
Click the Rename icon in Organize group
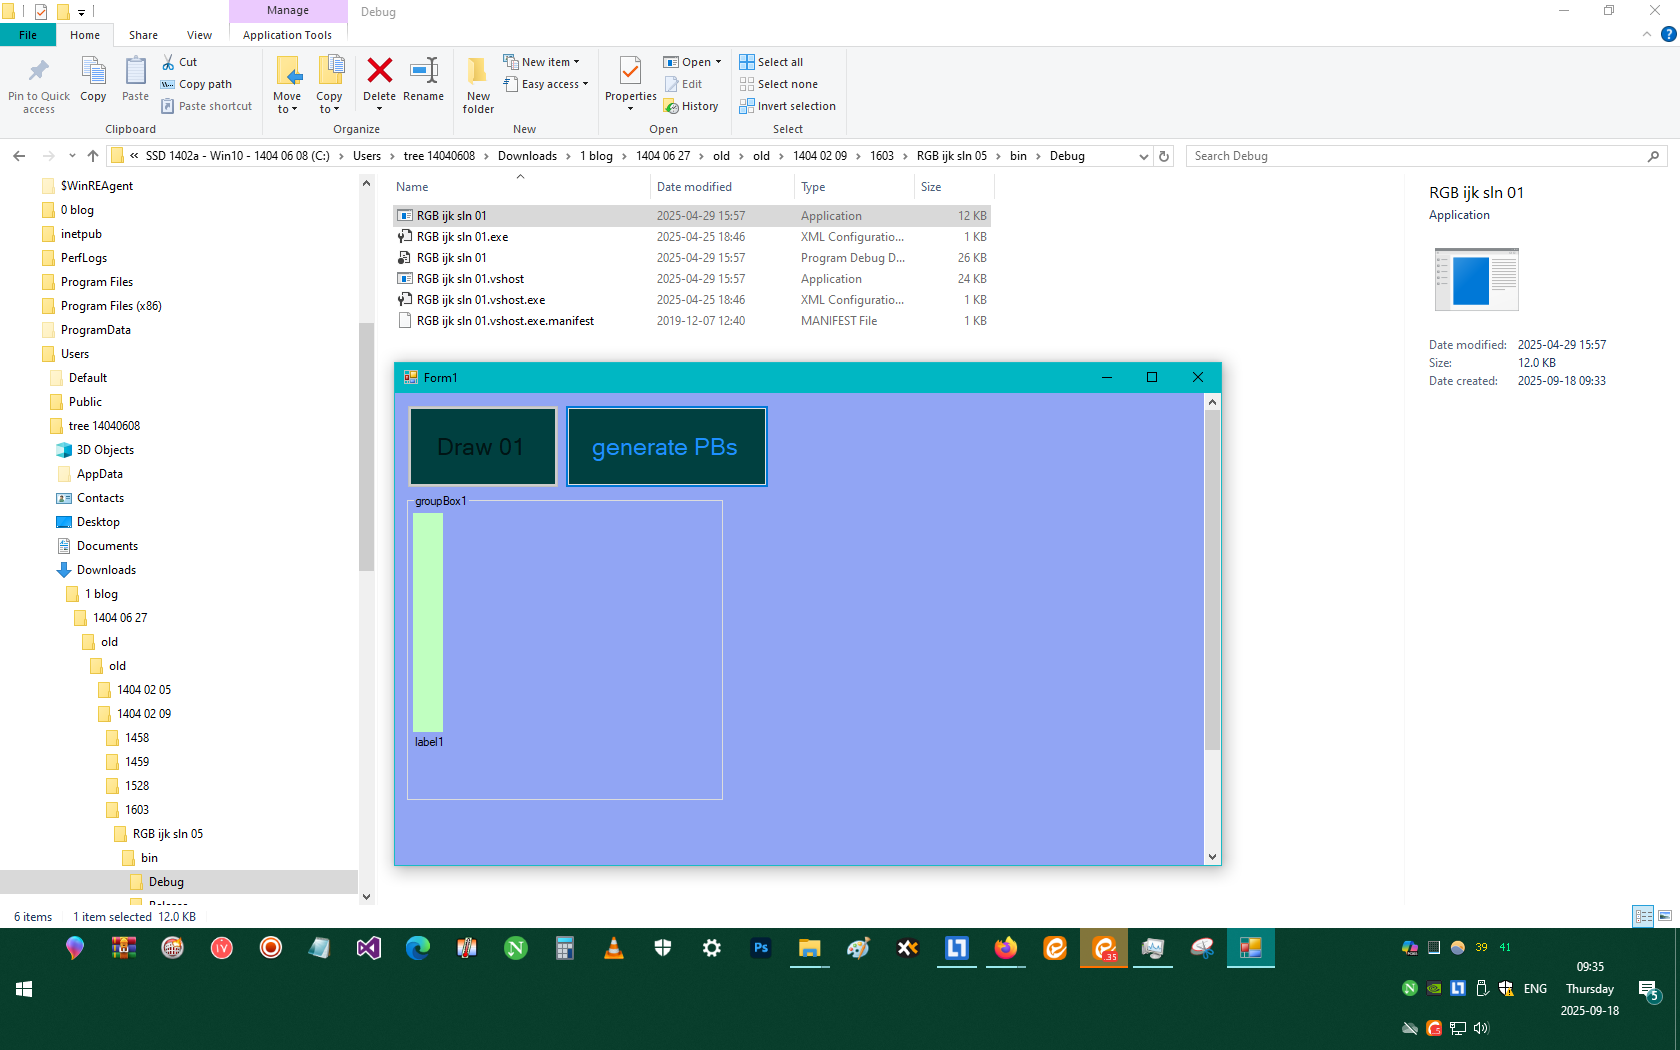pos(423,72)
